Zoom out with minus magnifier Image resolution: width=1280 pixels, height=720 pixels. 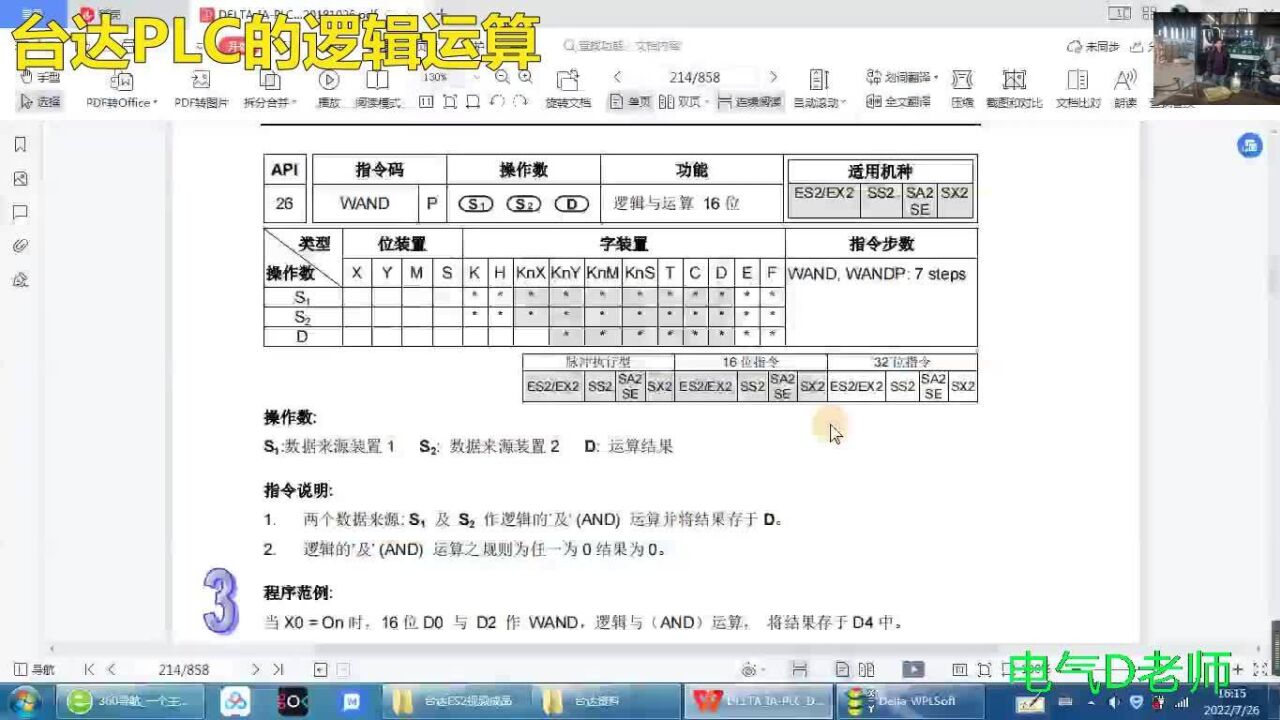click(x=502, y=77)
